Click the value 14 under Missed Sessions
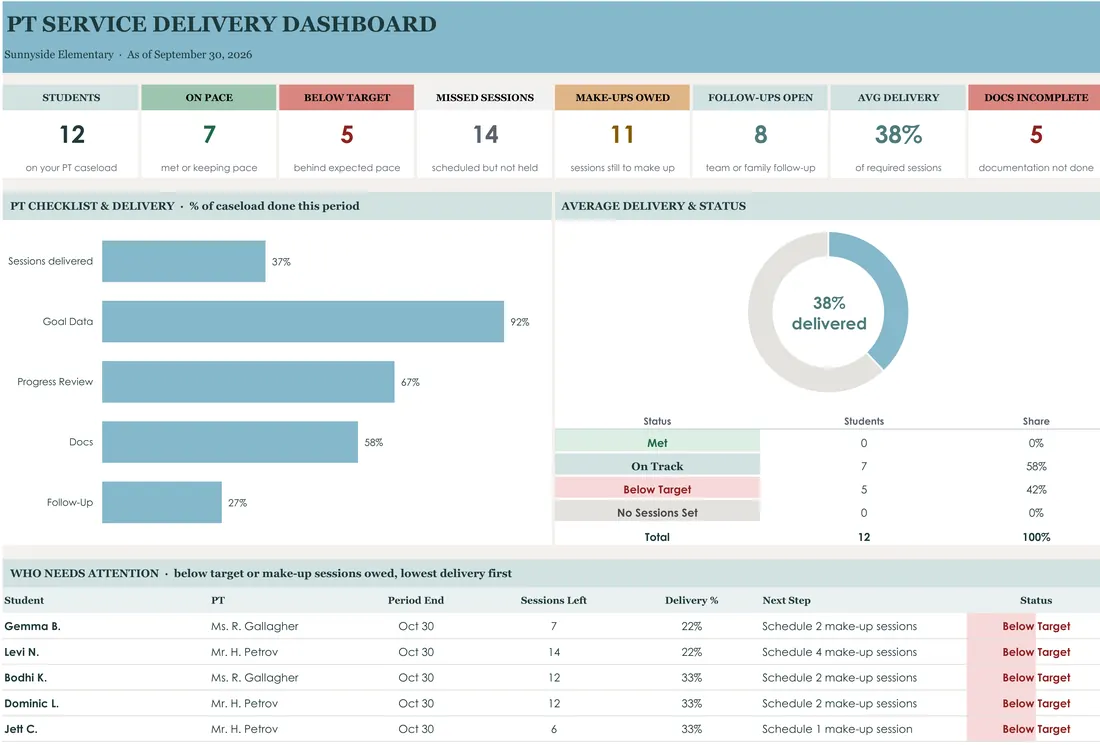1100x745 pixels. click(485, 135)
